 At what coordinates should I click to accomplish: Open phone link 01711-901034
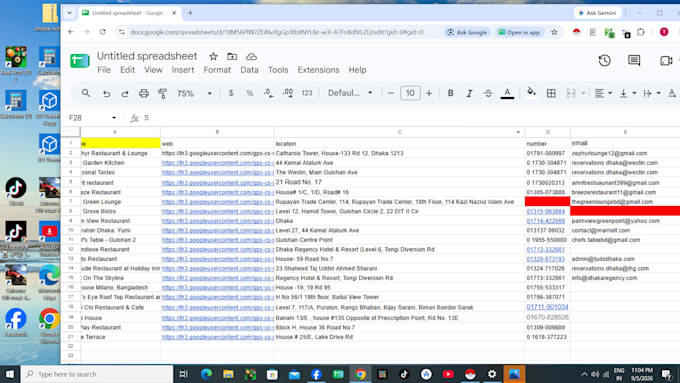click(x=547, y=307)
